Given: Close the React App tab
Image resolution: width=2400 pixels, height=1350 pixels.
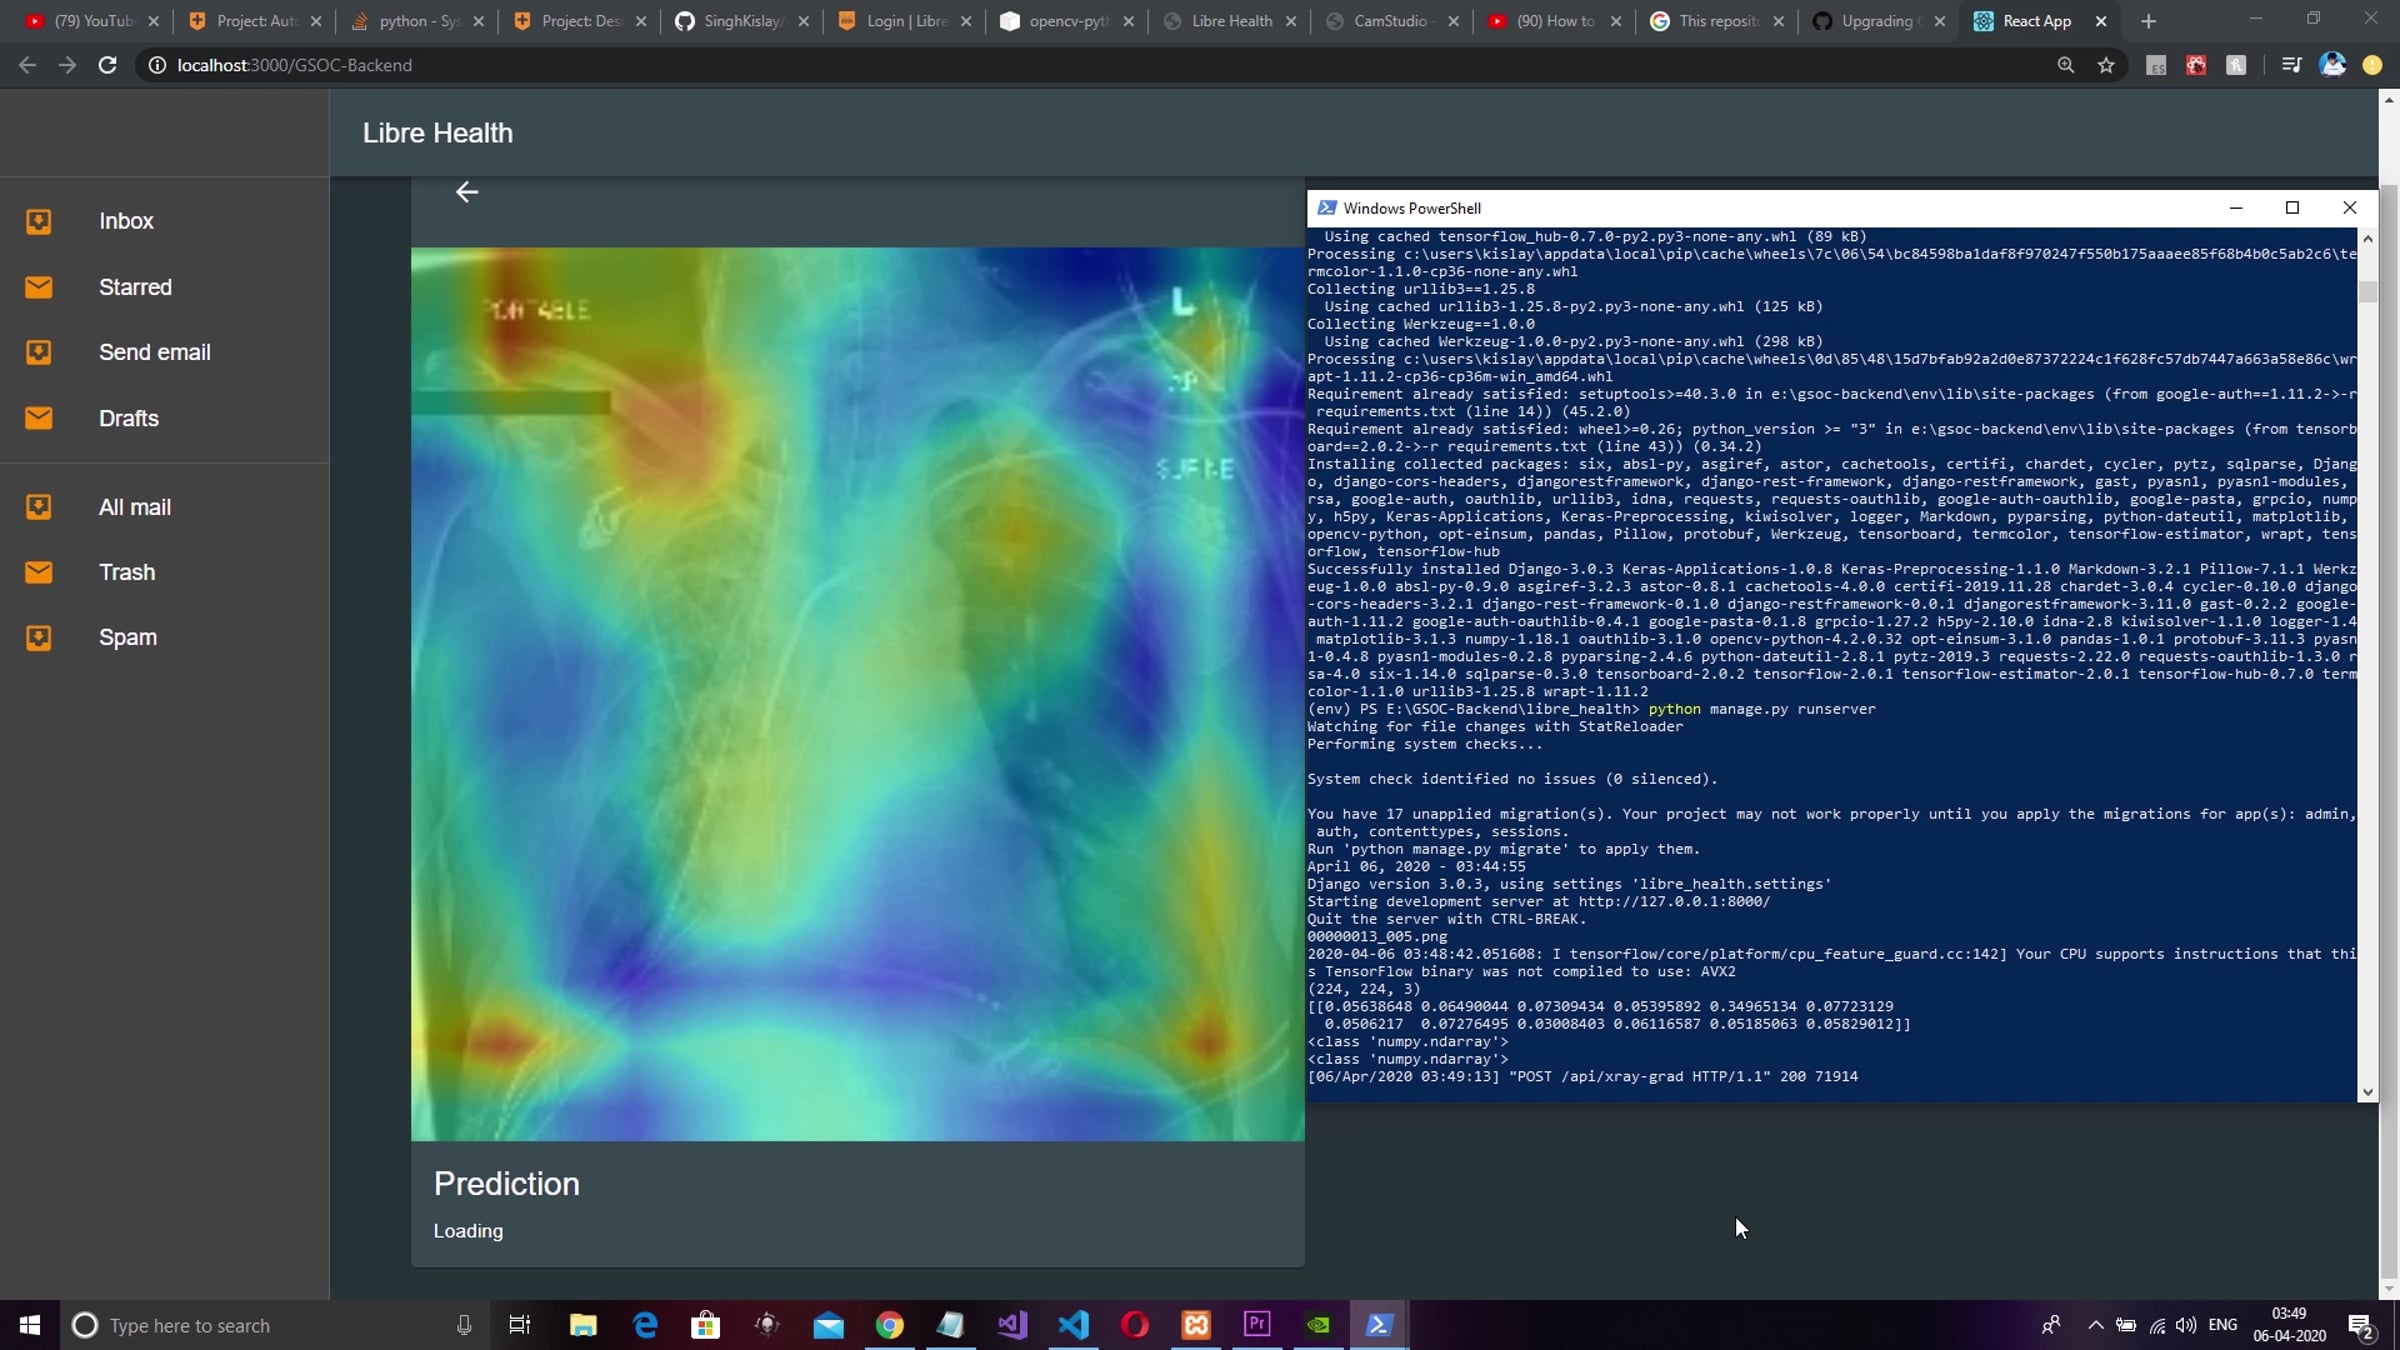Looking at the screenshot, I should click(2101, 21).
